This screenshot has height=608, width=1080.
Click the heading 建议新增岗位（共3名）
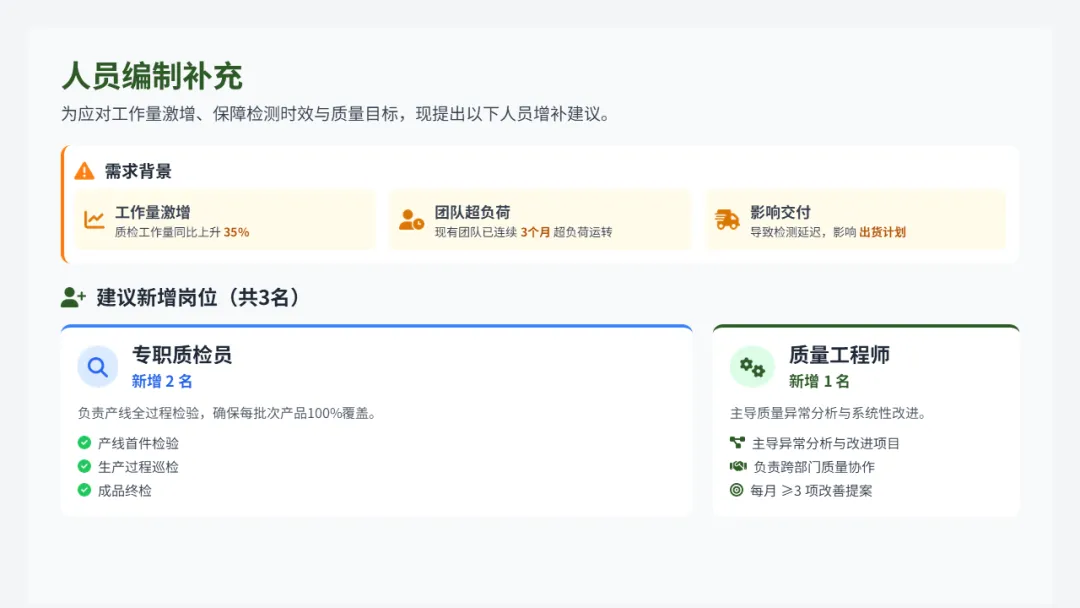tap(198, 297)
